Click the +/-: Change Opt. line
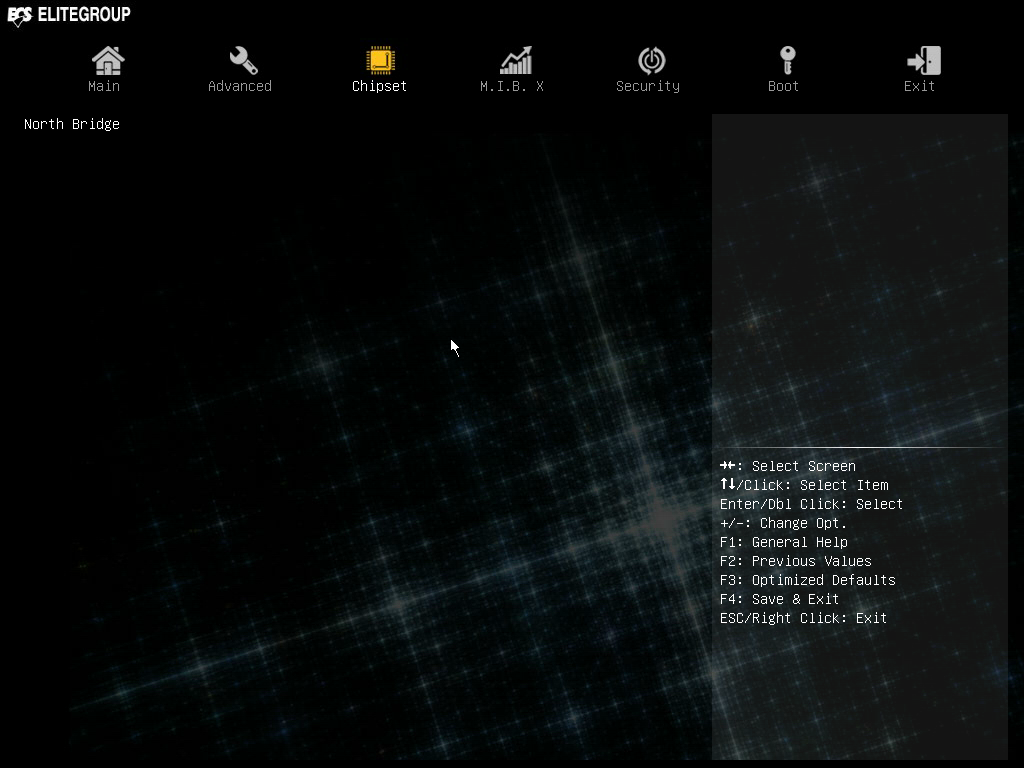This screenshot has height=768, width=1024. (783, 523)
